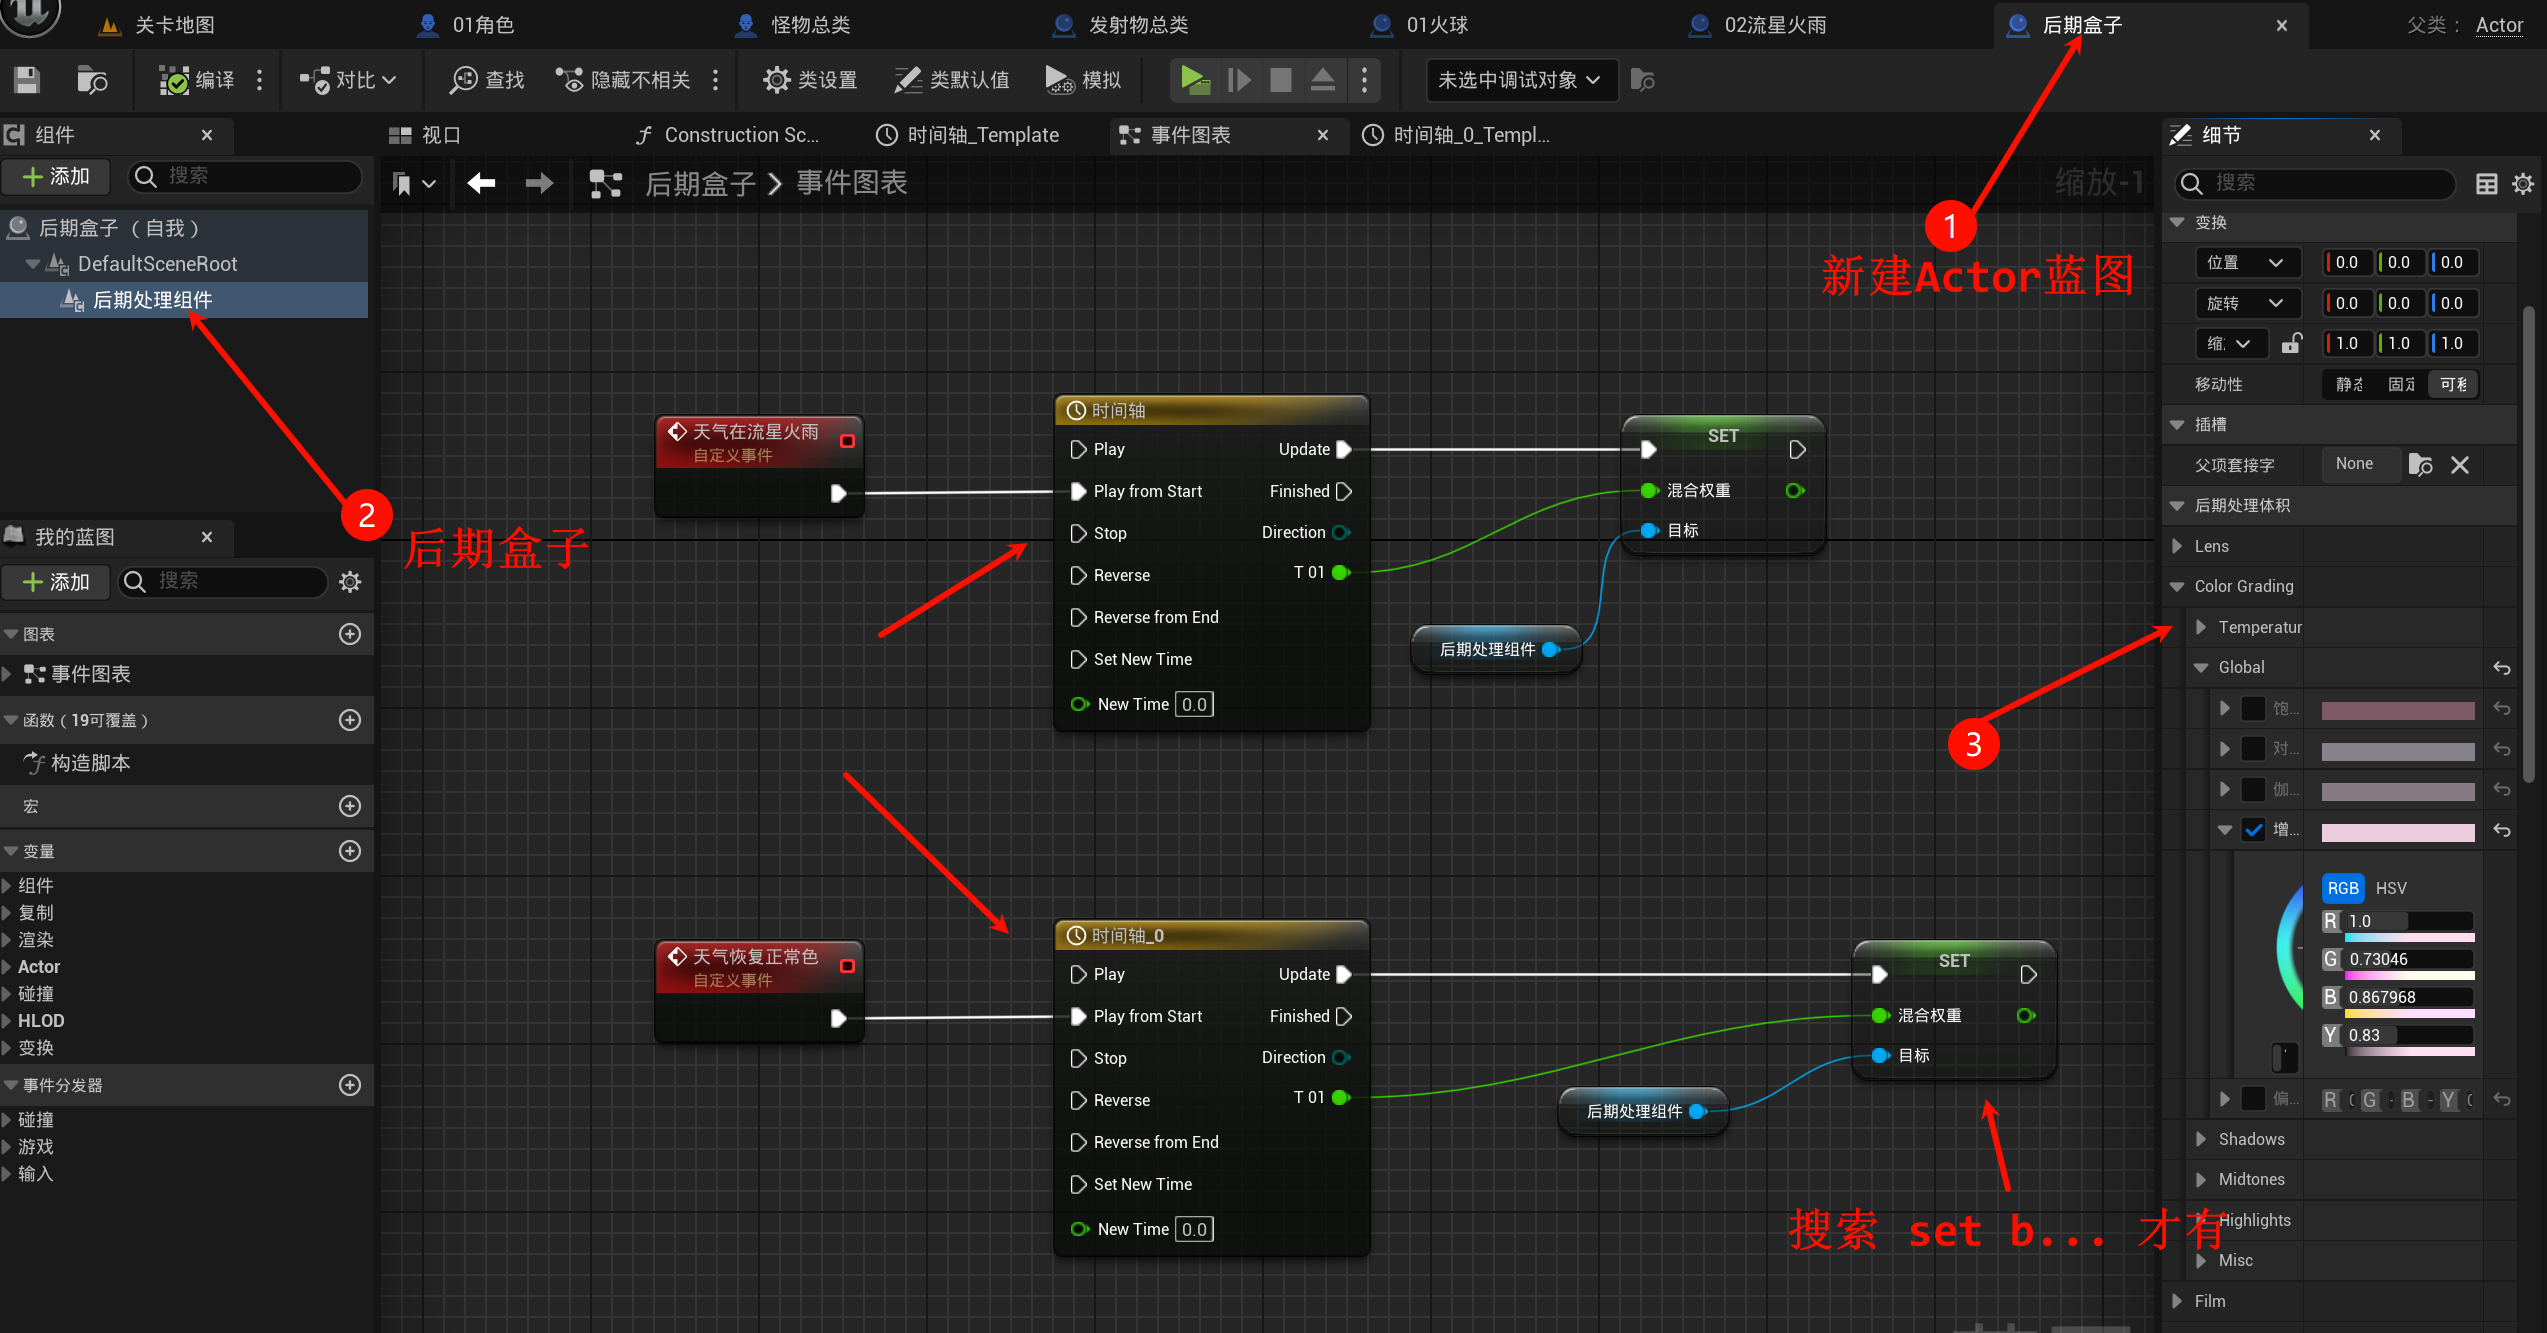The height and width of the screenshot is (1333, 2547).
Task: Click the Find (查找) toolbar icon
Action: point(487,80)
